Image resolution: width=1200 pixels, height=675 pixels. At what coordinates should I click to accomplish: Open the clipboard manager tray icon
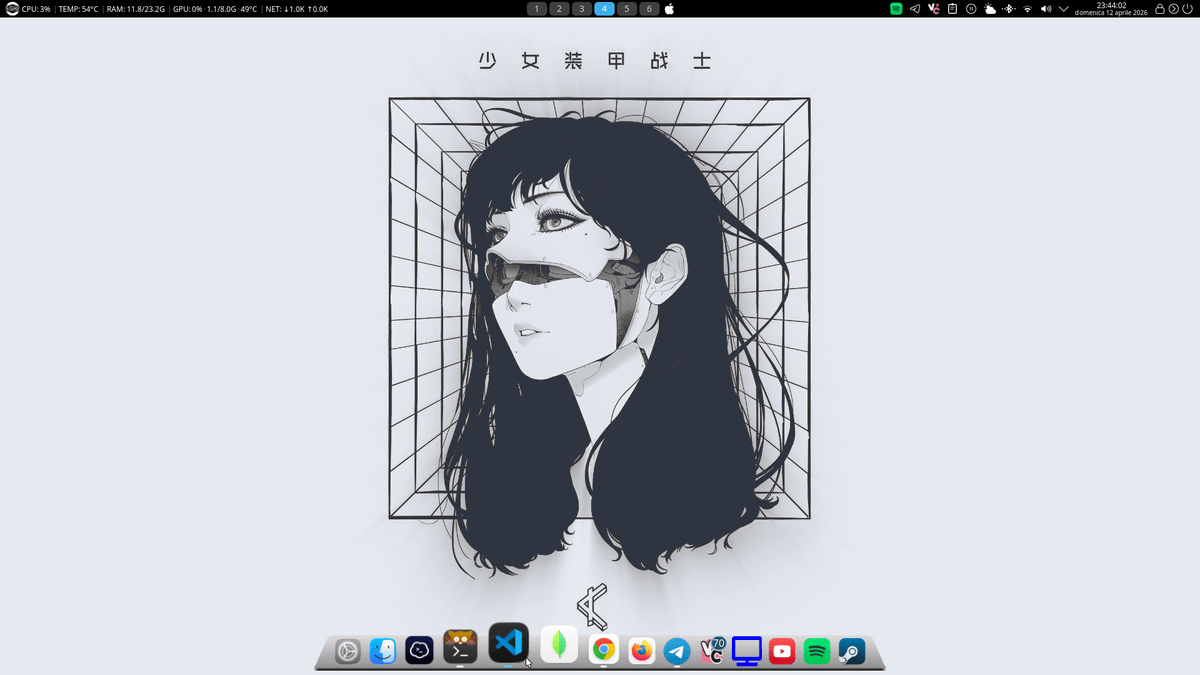pyautogui.click(x=953, y=9)
